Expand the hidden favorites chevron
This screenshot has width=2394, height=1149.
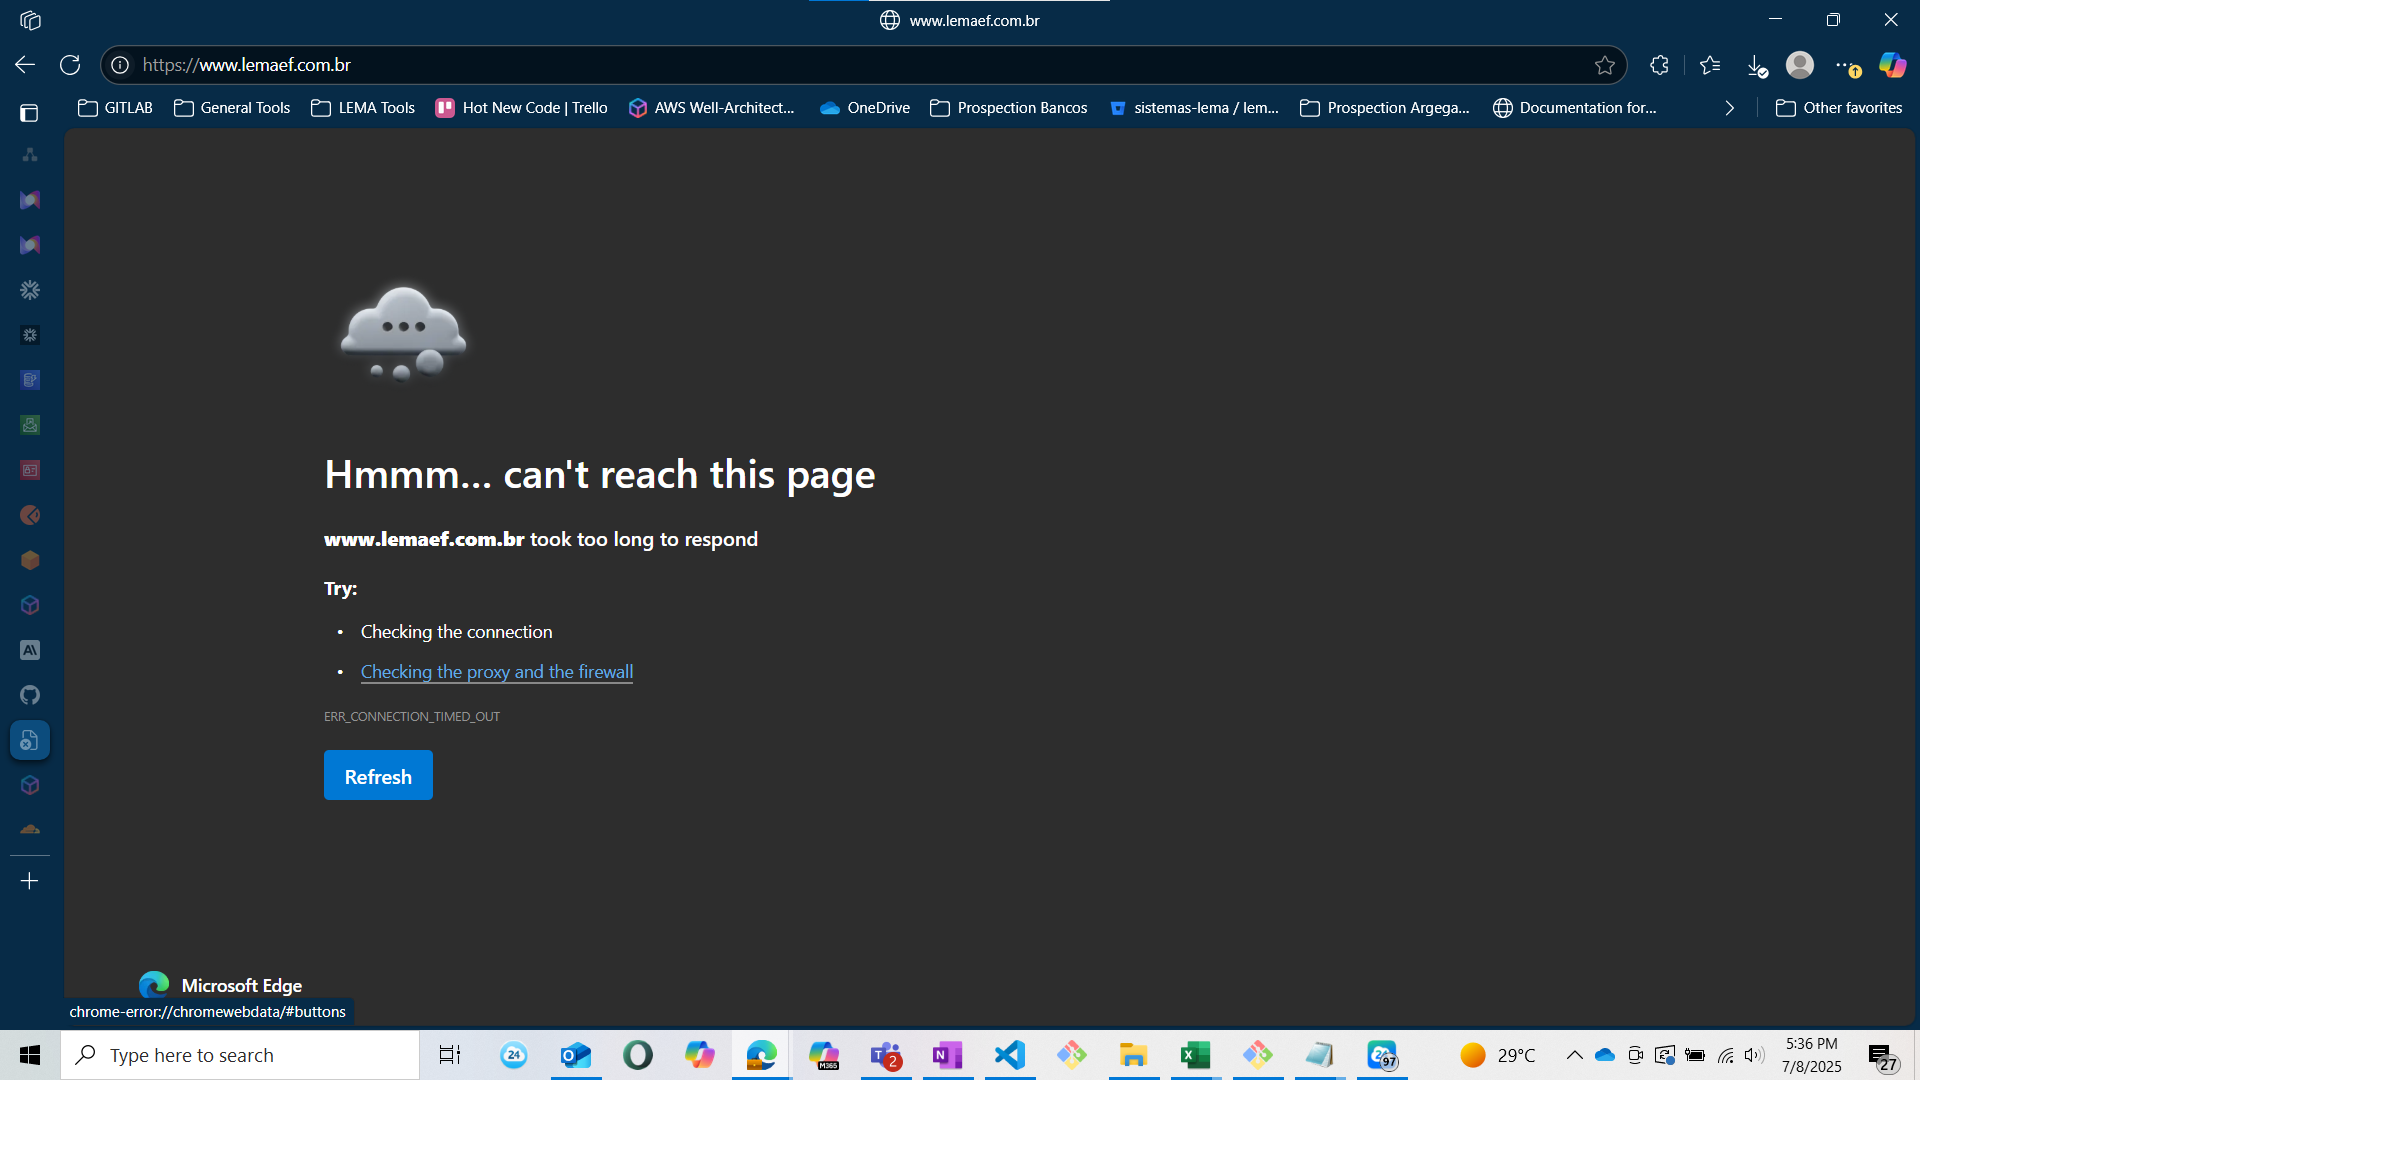[1729, 108]
